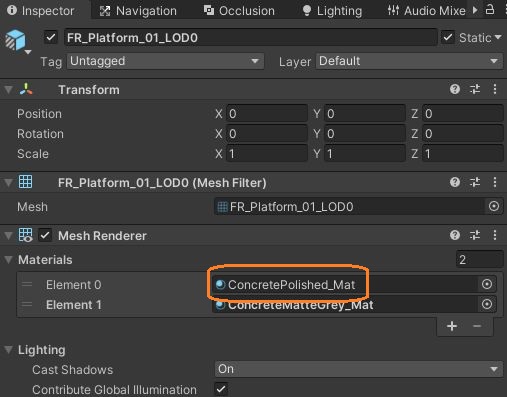Open Mesh Filter help icon

pos(455,182)
